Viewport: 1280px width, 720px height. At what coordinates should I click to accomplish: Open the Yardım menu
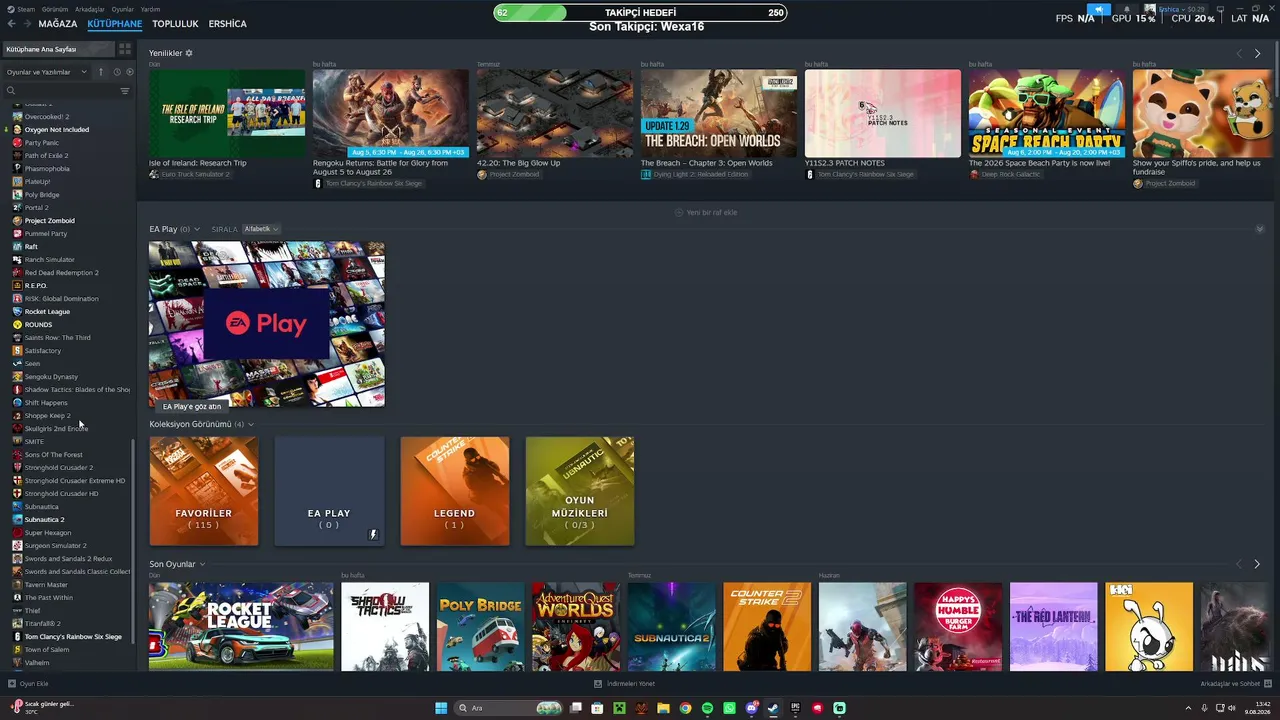point(150,9)
